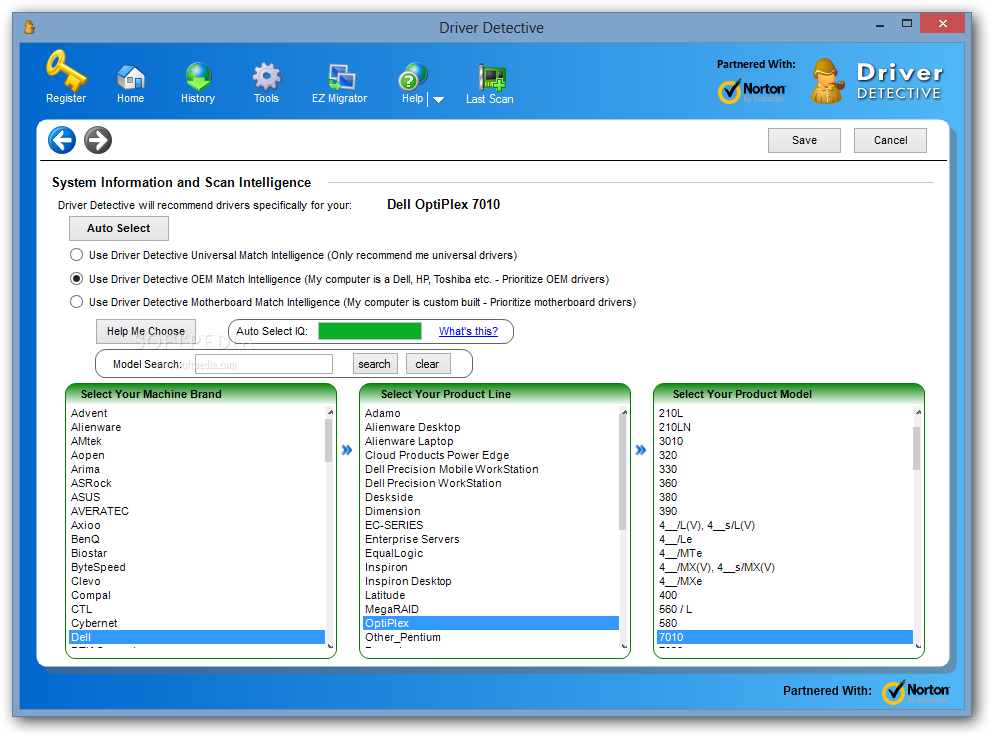The height and width of the screenshot is (737, 992).
Task: Click the Machine Brand list up arrow
Action: [x=330, y=412]
